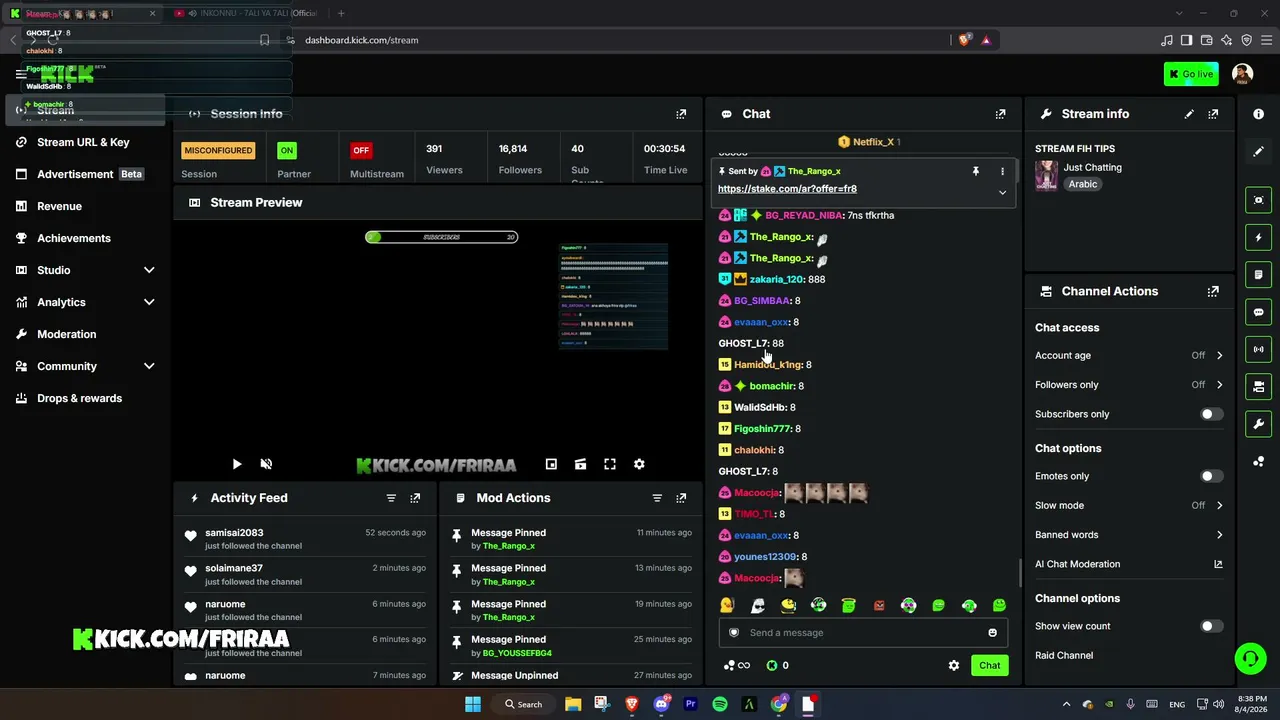The image size is (1280, 720).
Task: Open Spotify from the taskbar
Action: (x=720, y=704)
